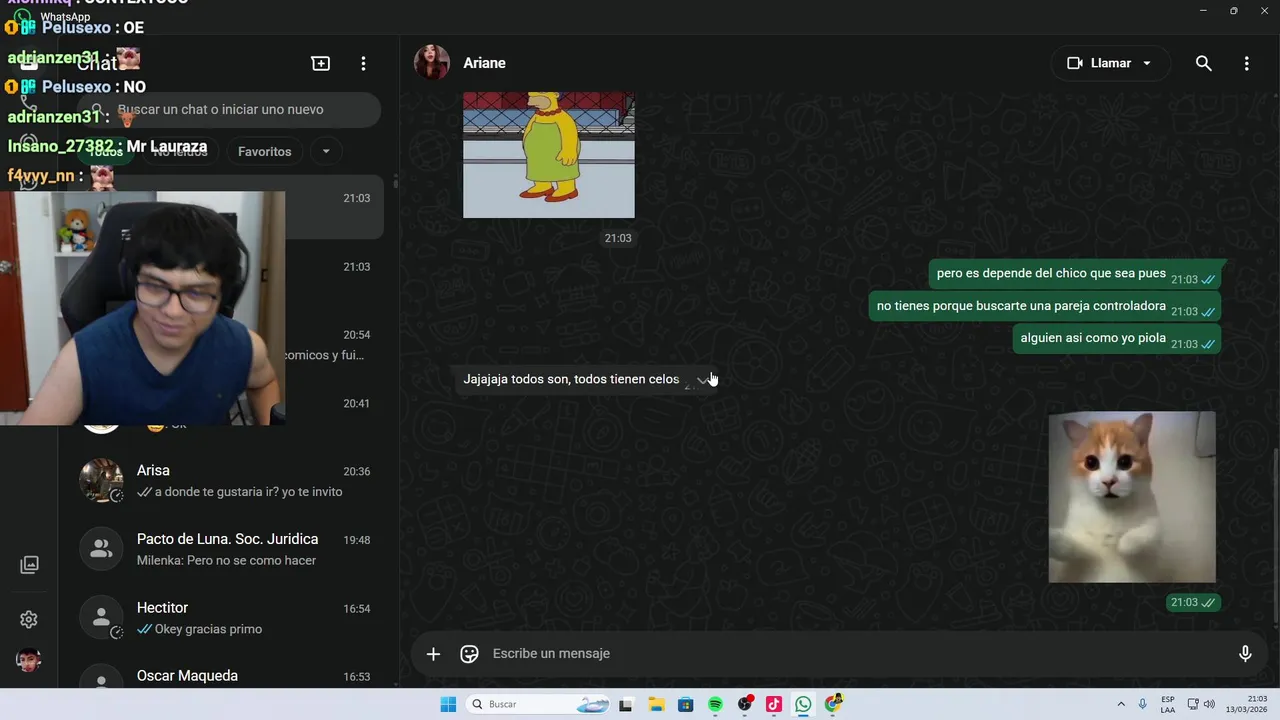Open the Homer Simpson GIF thumbnail
1280x720 pixels.
[548, 155]
